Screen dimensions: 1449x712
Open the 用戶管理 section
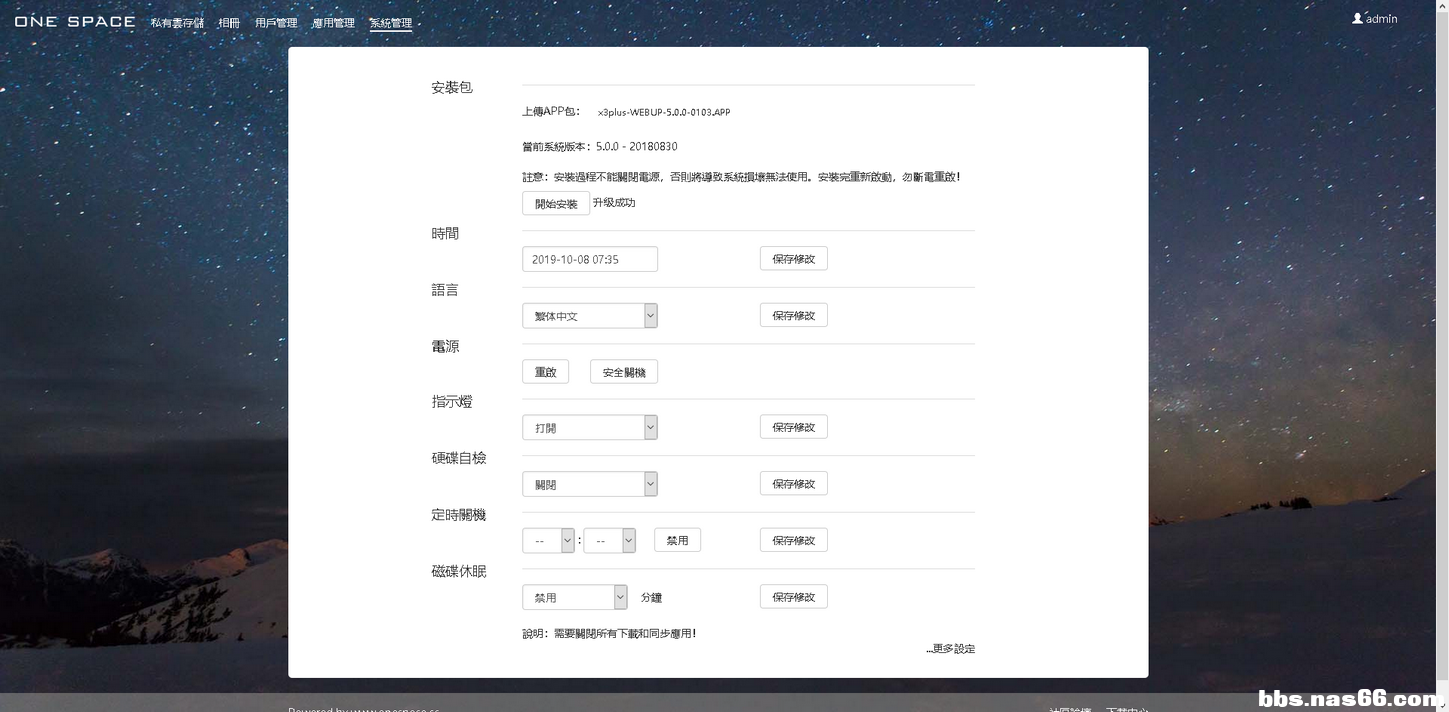[x=276, y=23]
